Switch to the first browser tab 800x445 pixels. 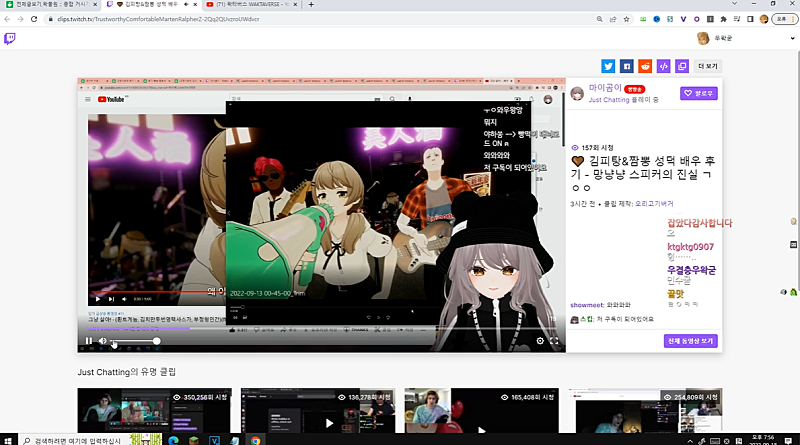(50, 5)
